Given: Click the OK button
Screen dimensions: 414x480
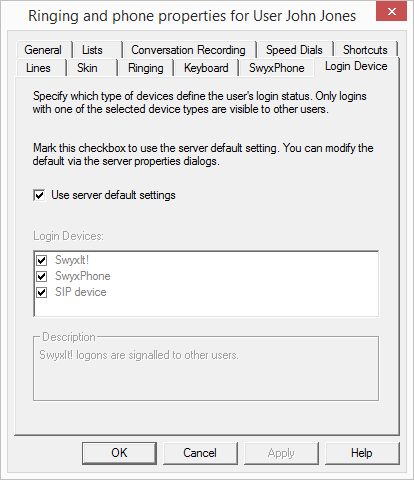Looking at the screenshot, I should [119, 453].
